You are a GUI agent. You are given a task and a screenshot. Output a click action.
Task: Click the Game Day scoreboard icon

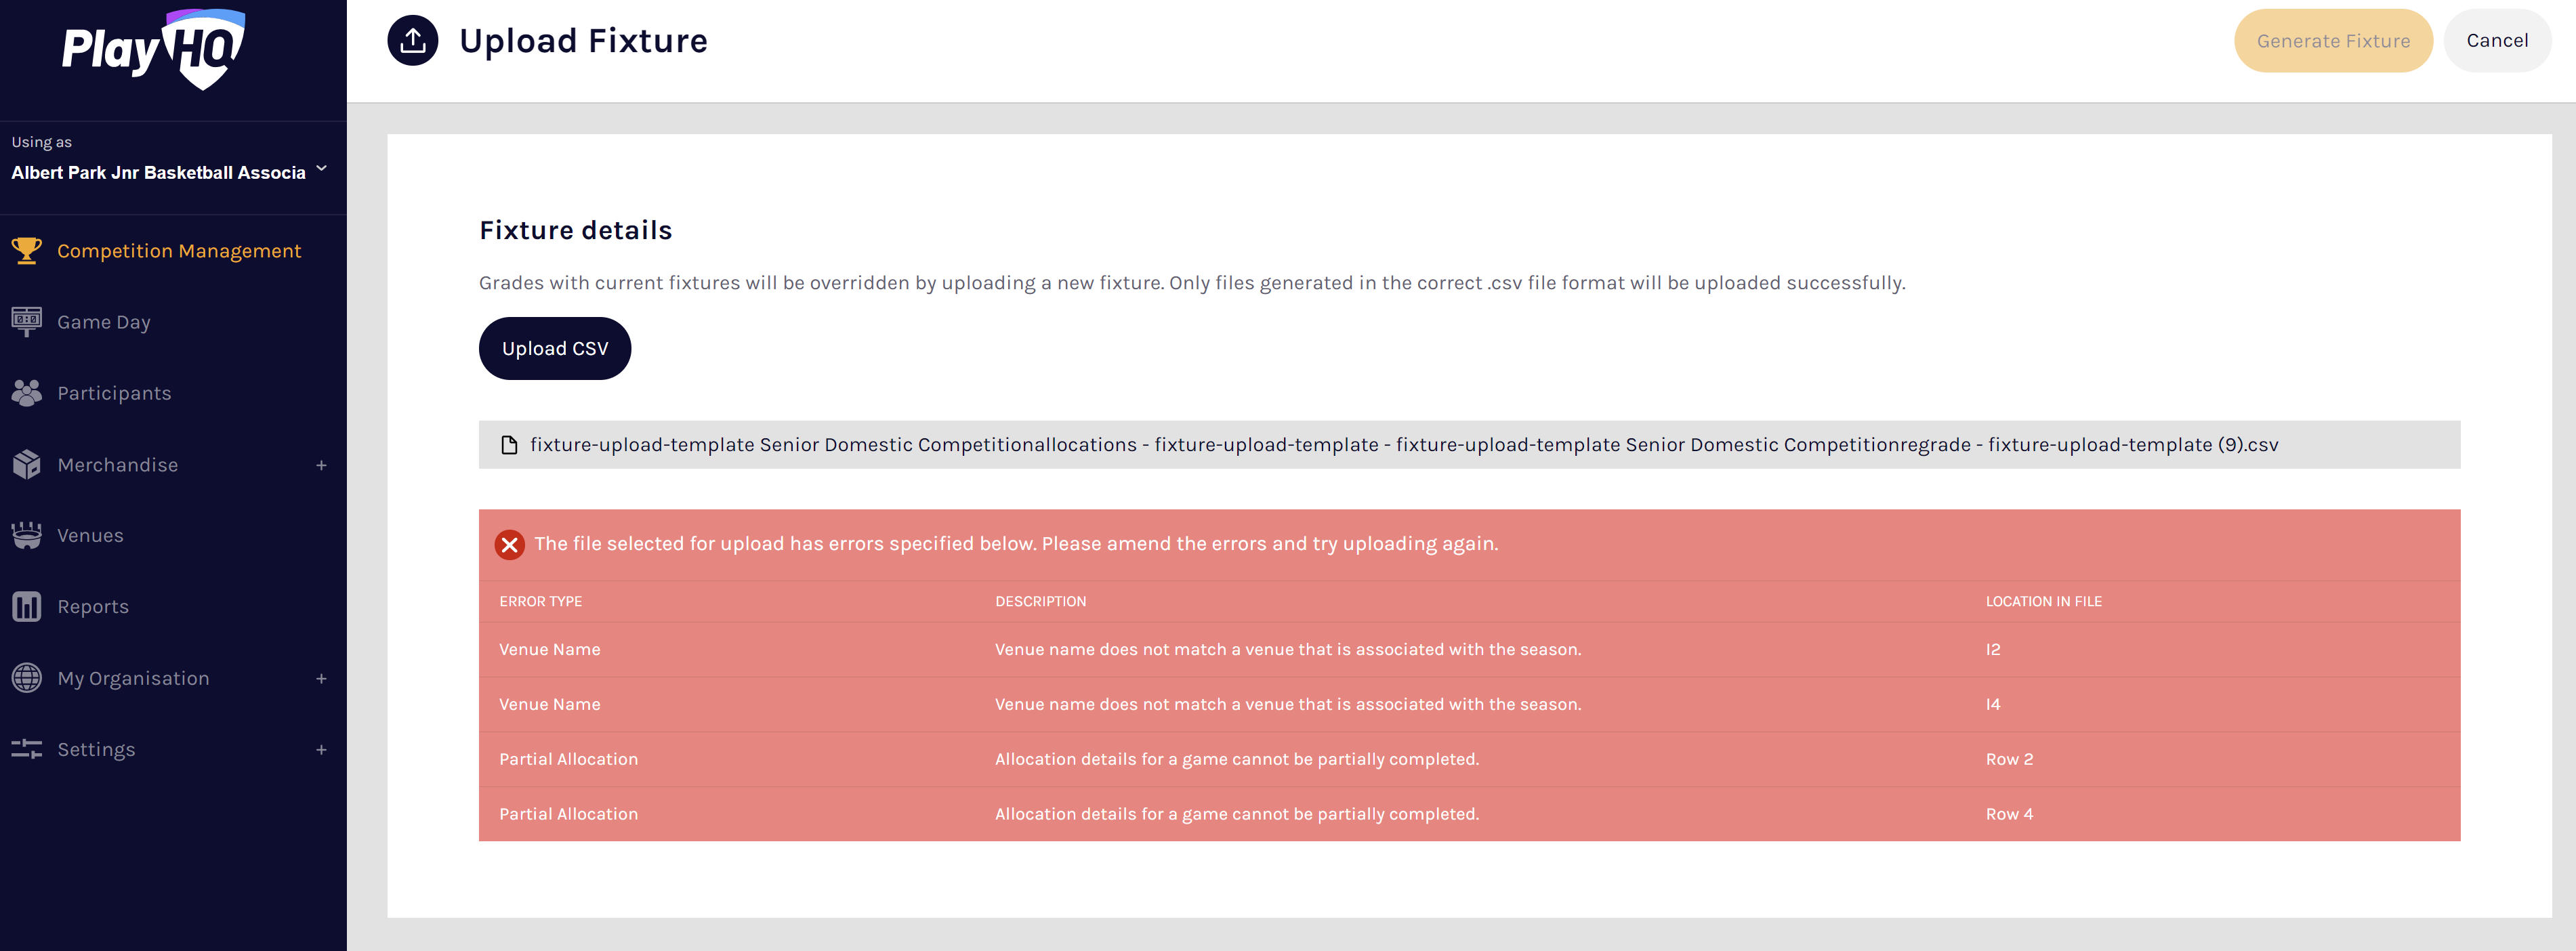(x=27, y=321)
